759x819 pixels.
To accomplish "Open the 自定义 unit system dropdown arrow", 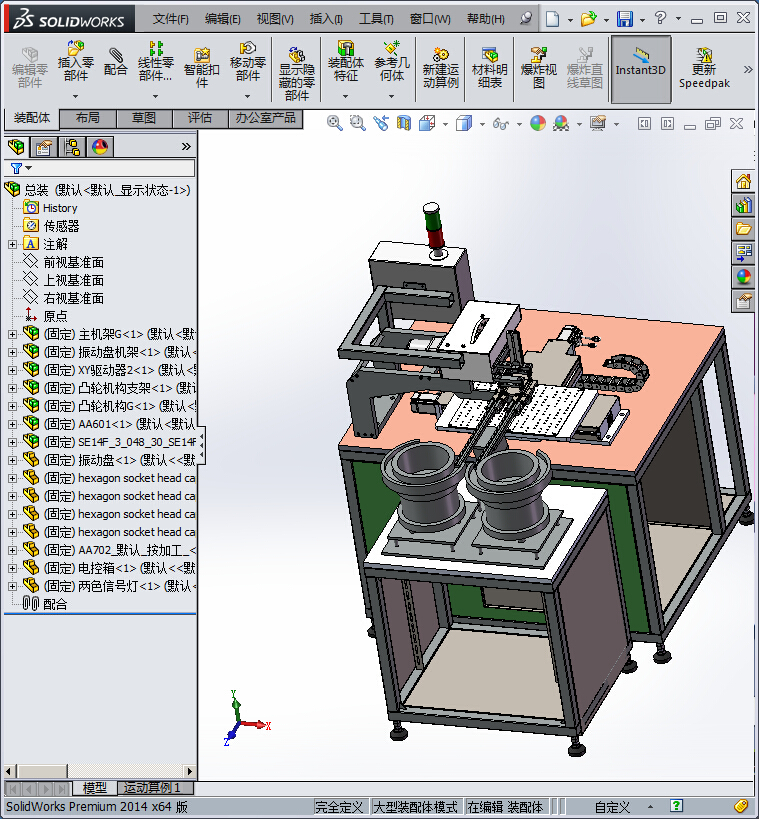I will pos(650,807).
